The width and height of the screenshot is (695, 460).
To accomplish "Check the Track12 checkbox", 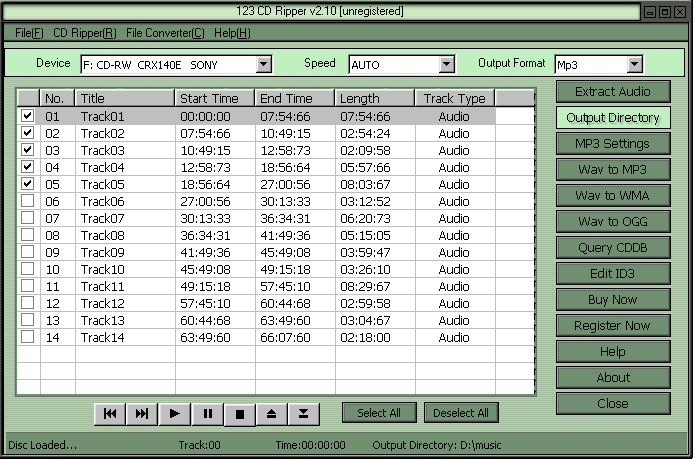I will point(27,303).
